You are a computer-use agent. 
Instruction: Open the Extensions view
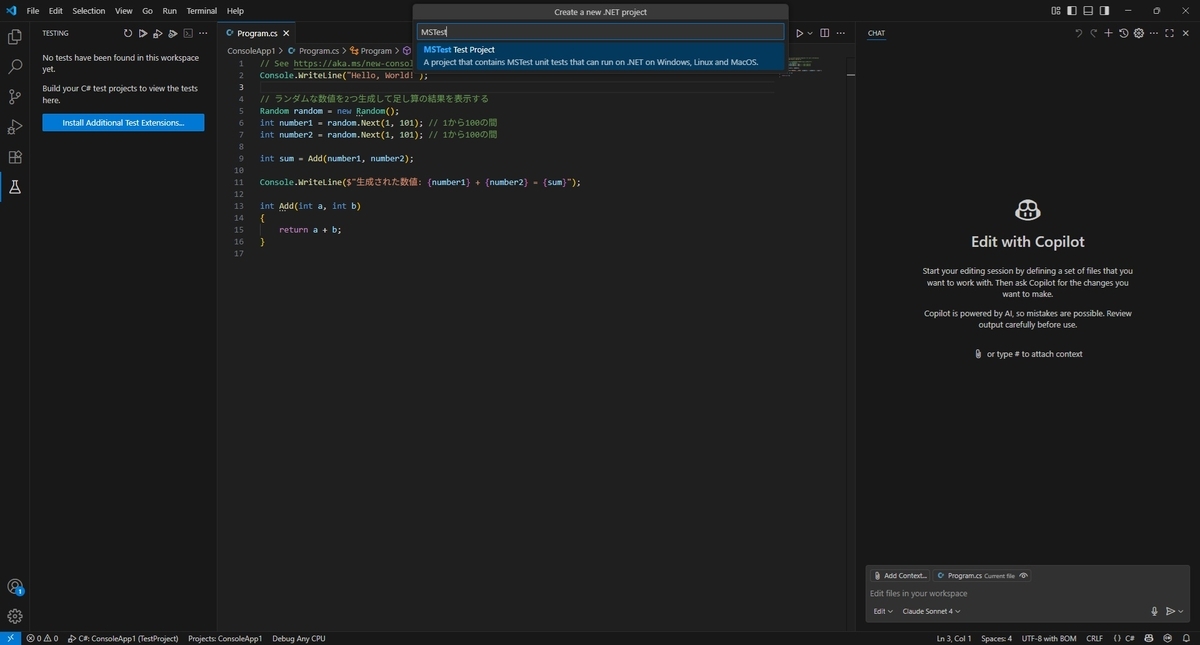click(x=15, y=157)
